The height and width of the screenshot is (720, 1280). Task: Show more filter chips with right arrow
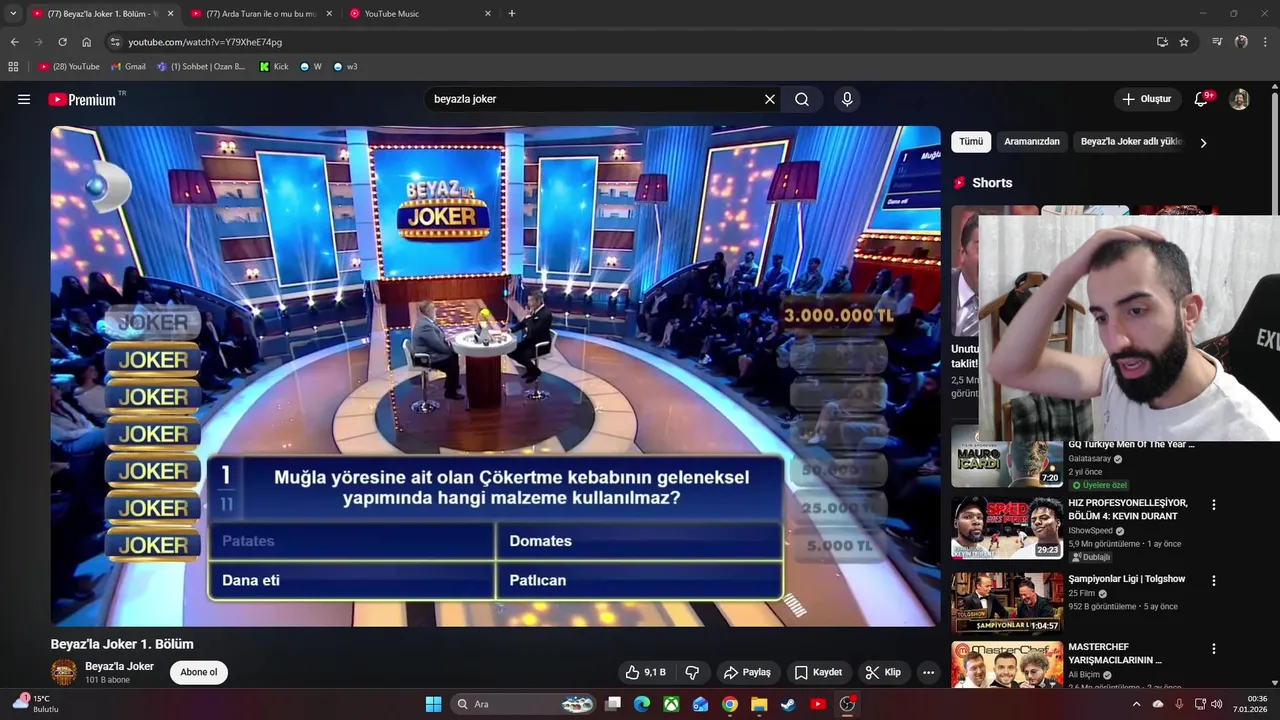pos(1203,143)
